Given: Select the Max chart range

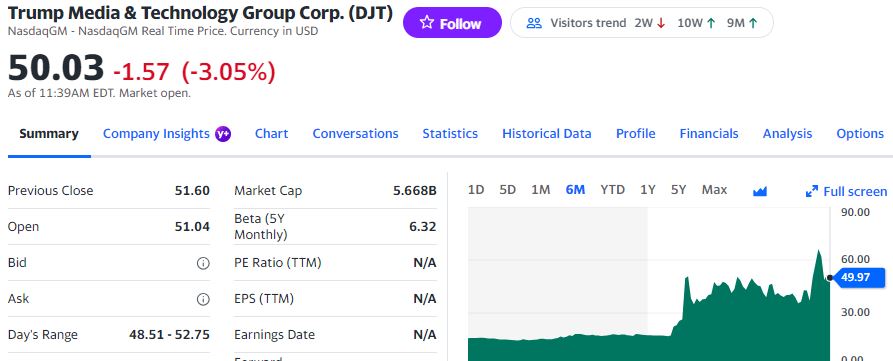Looking at the screenshot, I should [714, 190].
